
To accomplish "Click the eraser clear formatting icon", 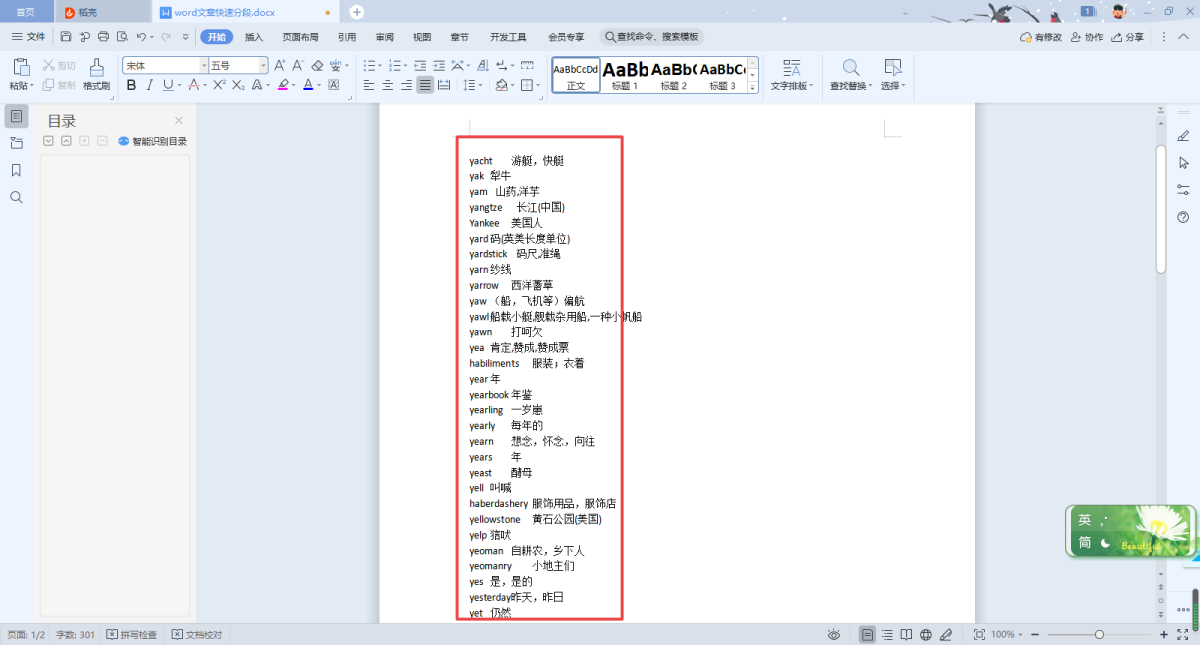I will 318,65.
